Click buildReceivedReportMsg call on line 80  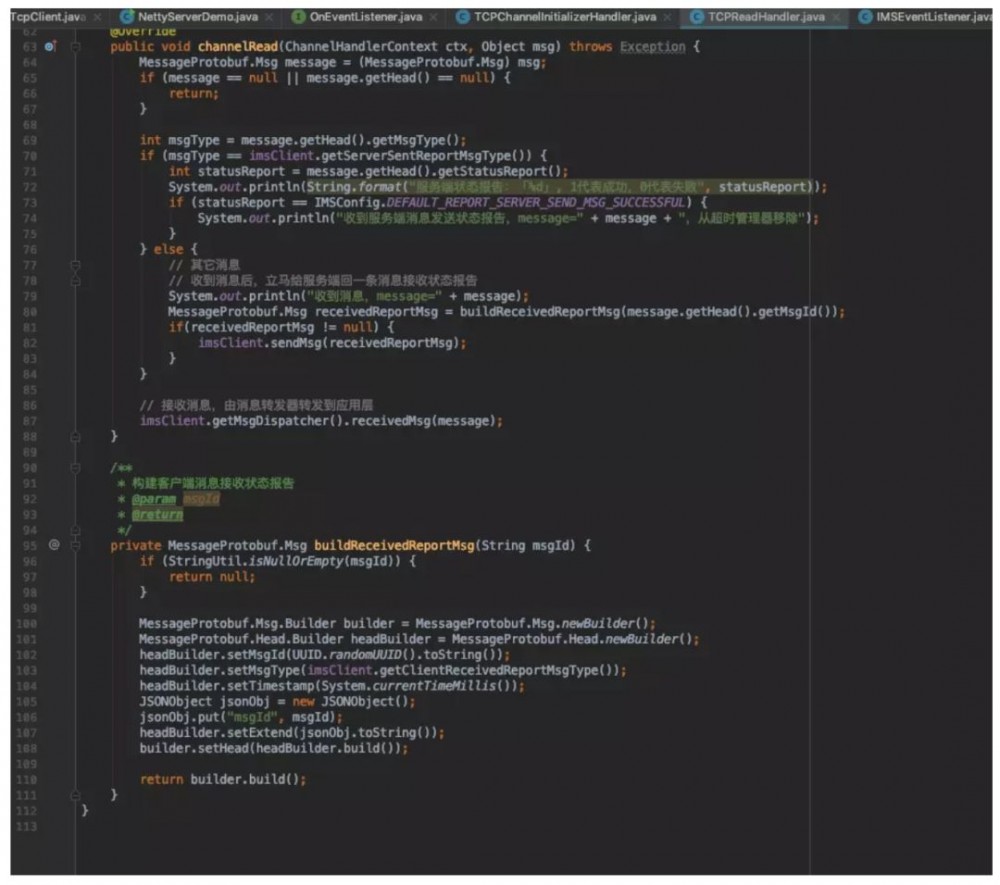tap(541, 312)
